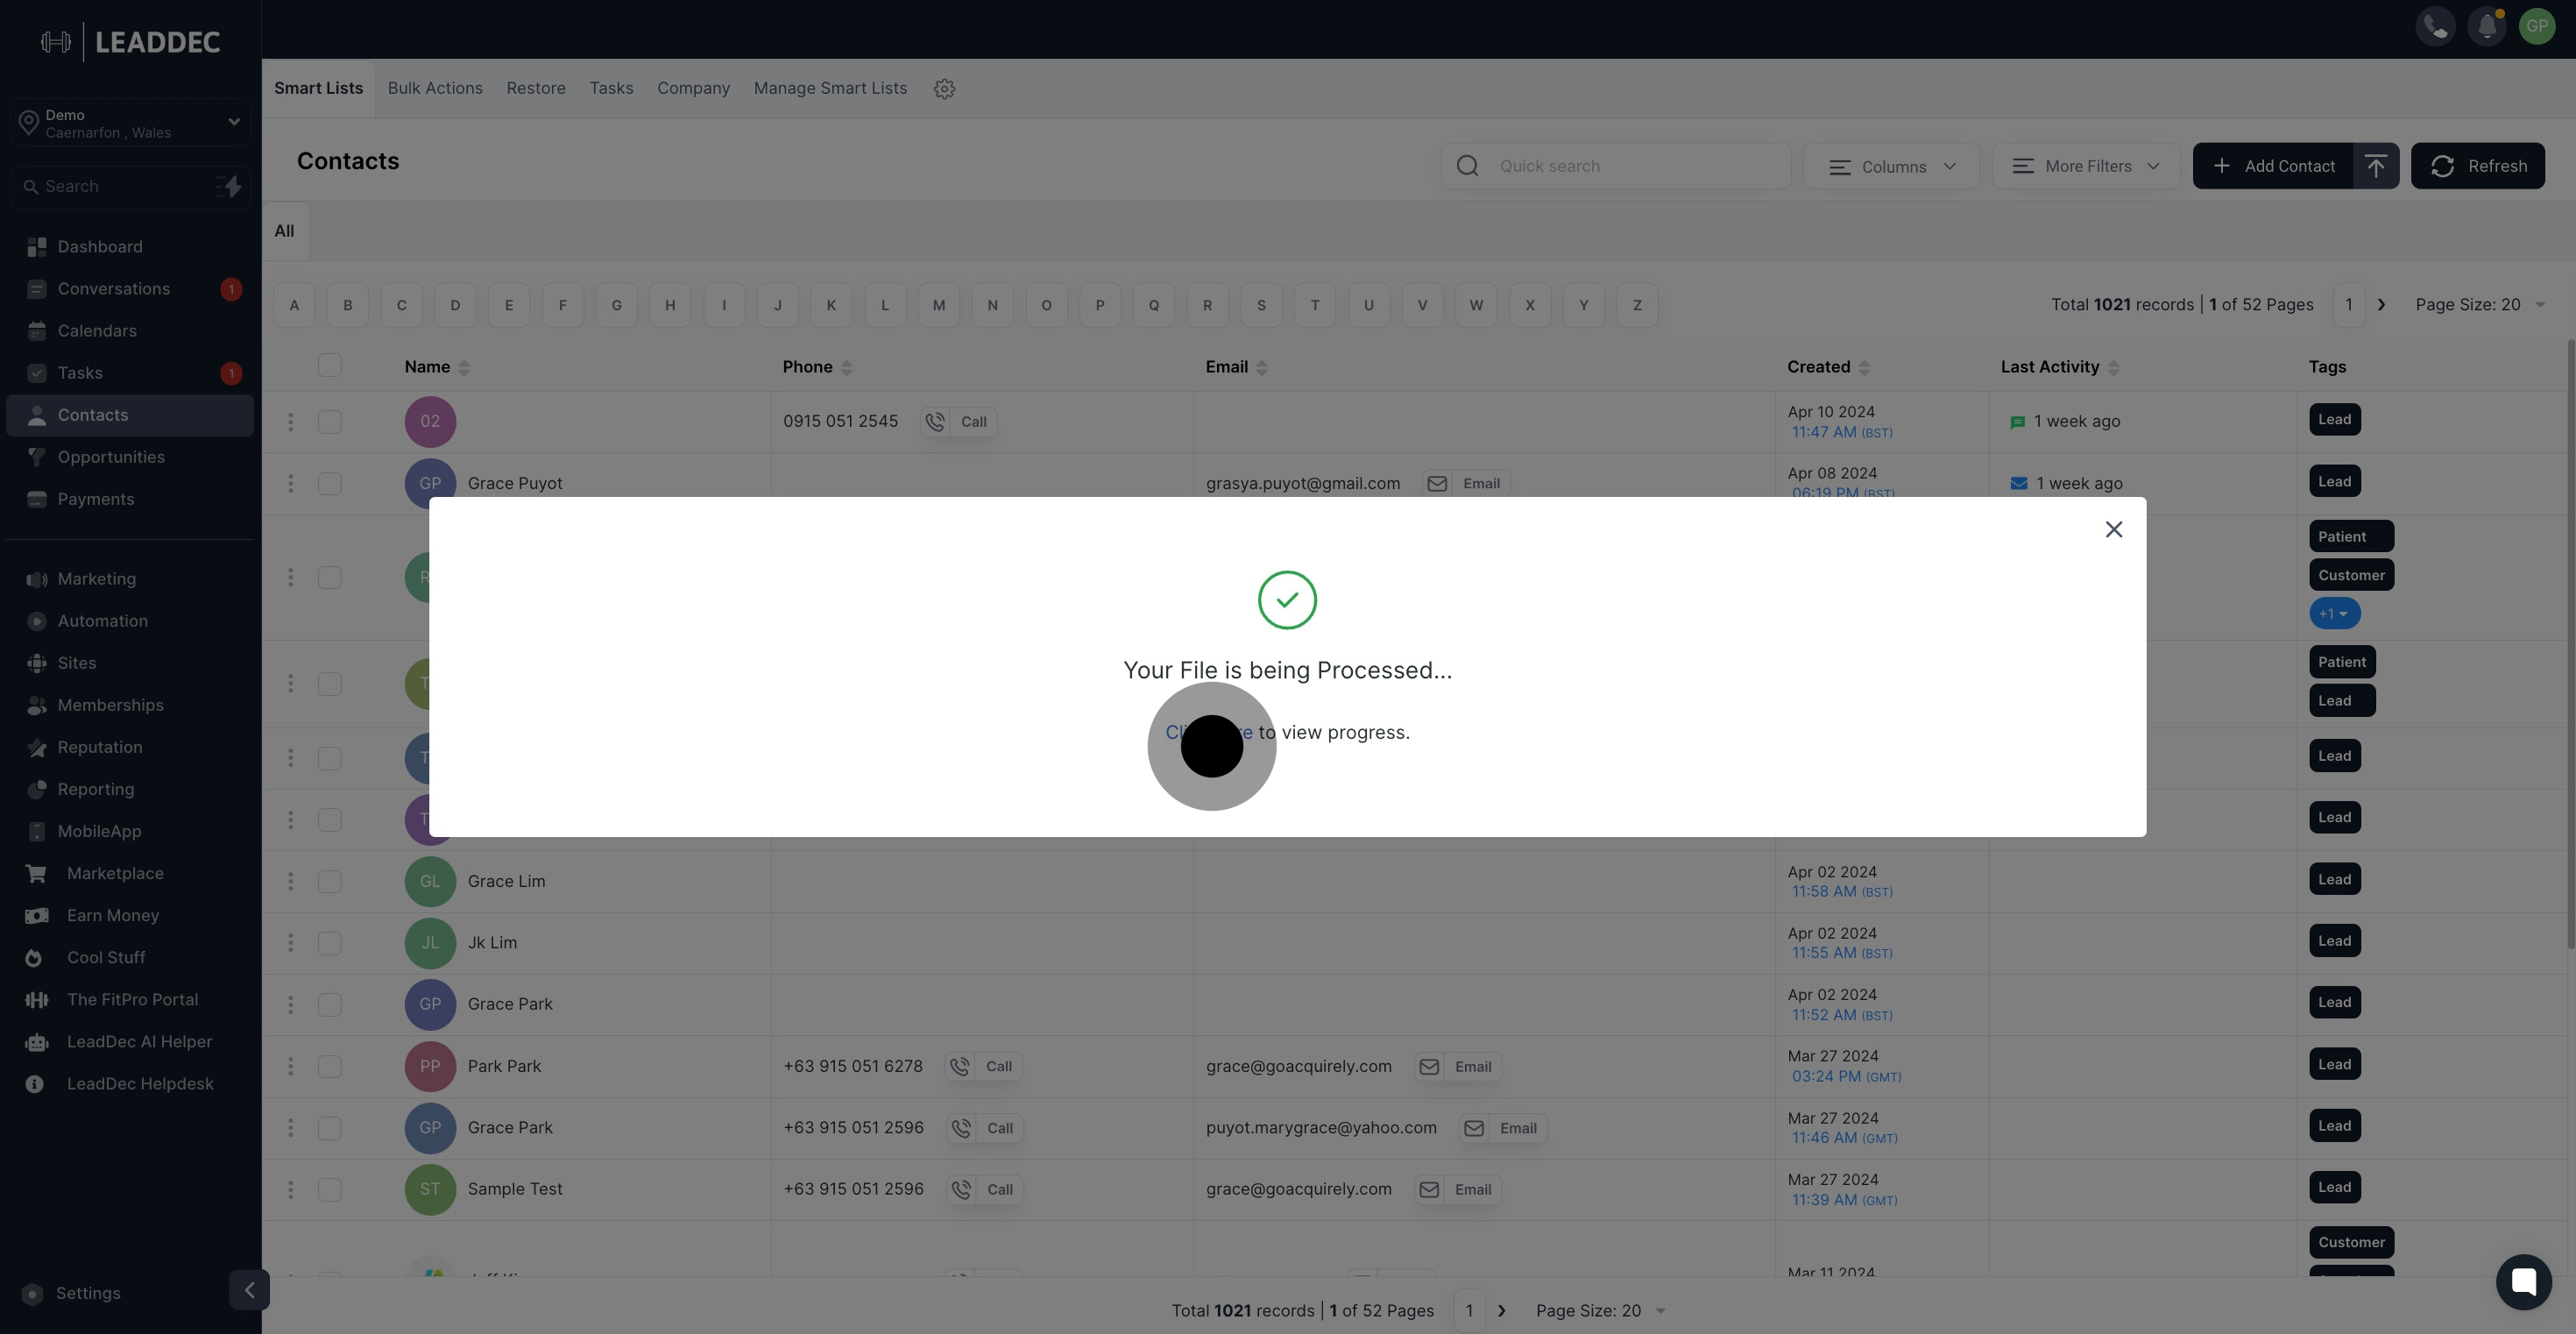2576x1334 pixels.
Task: Open Conversations in the sidebar
Action: click(x=130, y=289)
